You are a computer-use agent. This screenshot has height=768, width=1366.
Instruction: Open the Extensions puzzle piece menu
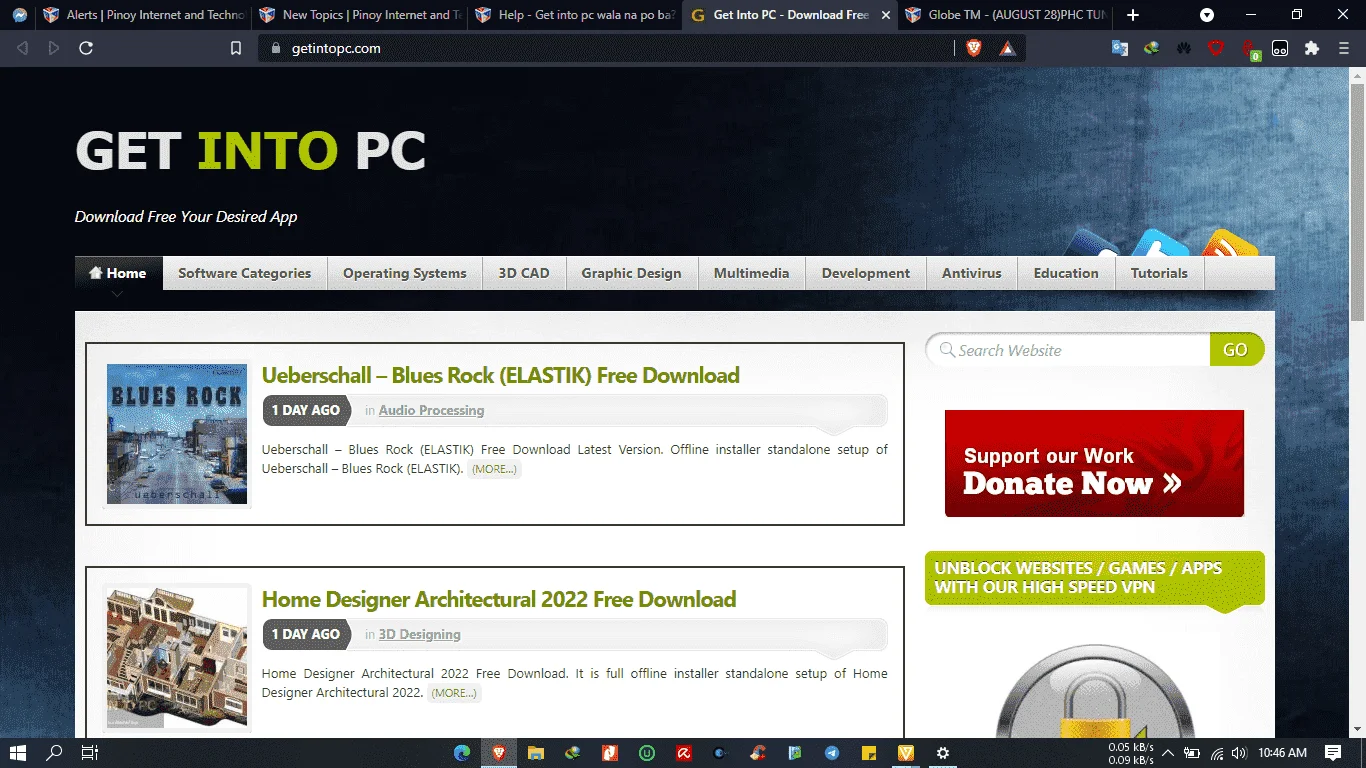(x=1312, y=48)
